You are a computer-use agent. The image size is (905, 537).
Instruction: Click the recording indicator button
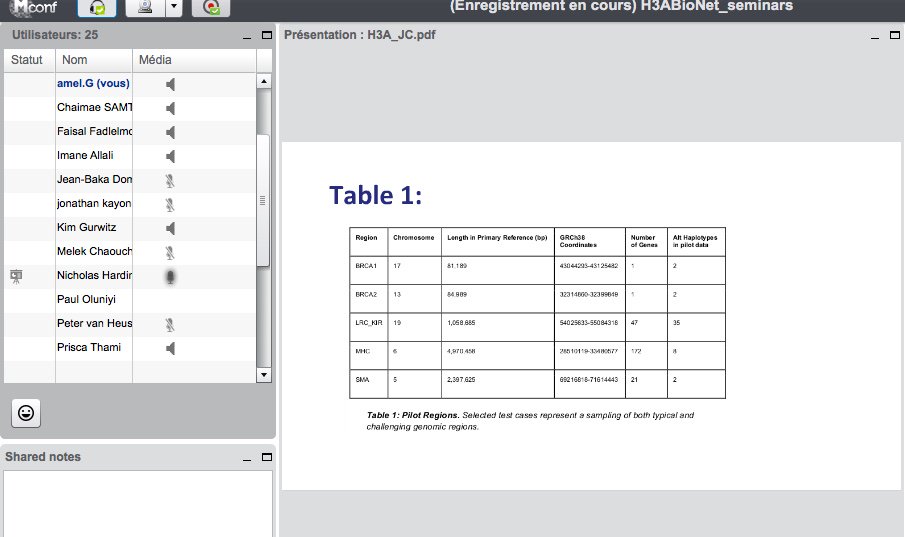(x=211, y=8)
